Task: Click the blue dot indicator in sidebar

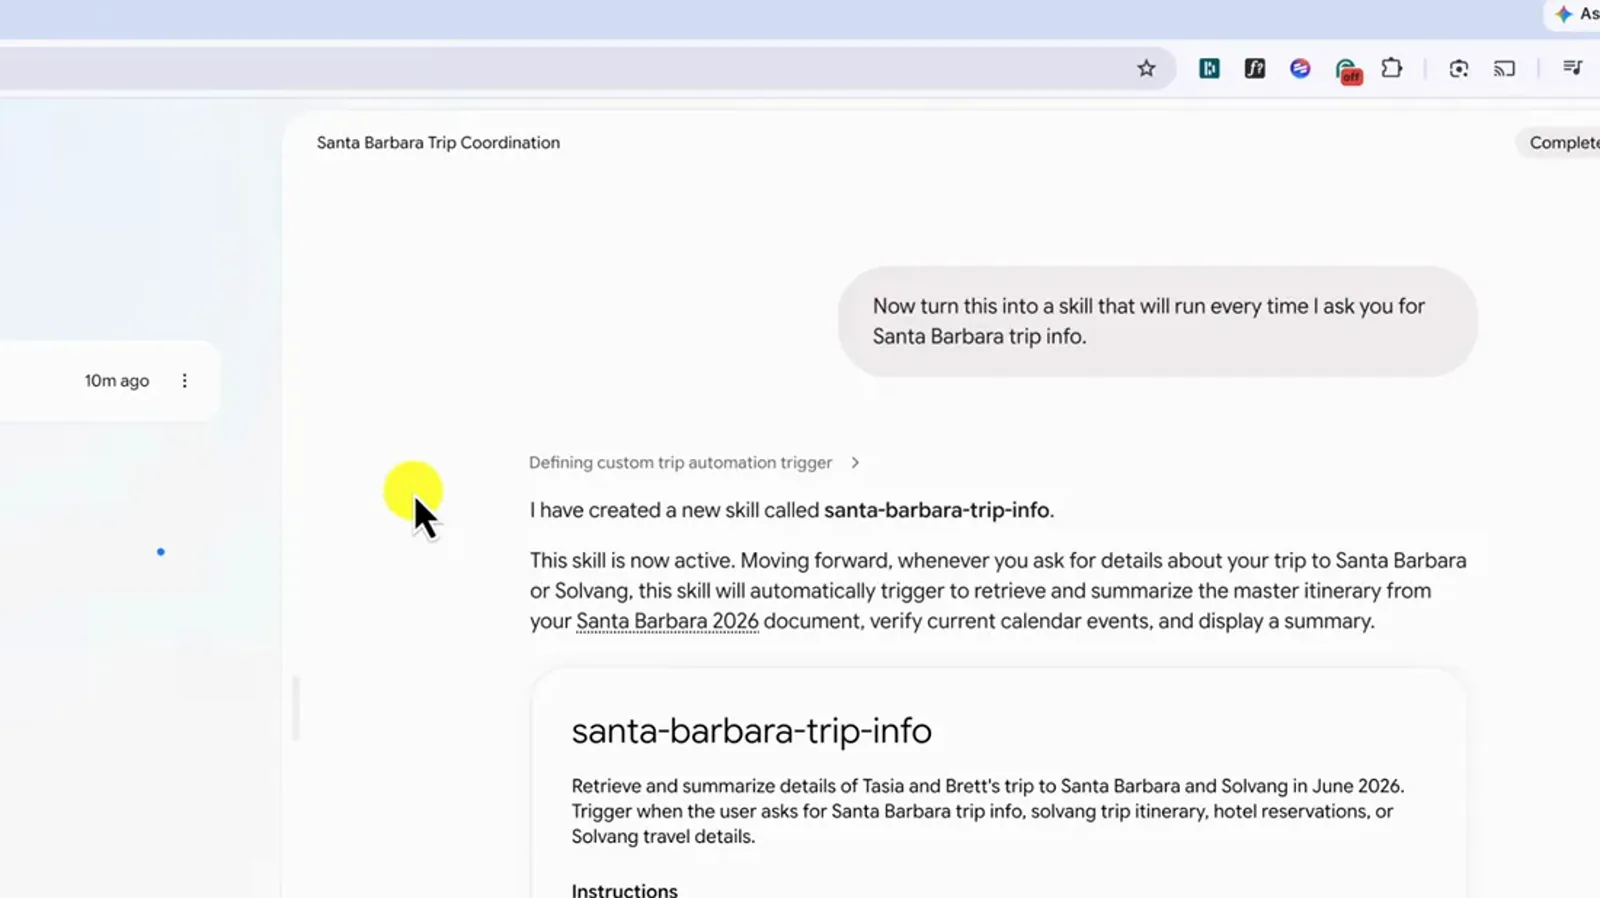Action: click(x=160, y=552)
